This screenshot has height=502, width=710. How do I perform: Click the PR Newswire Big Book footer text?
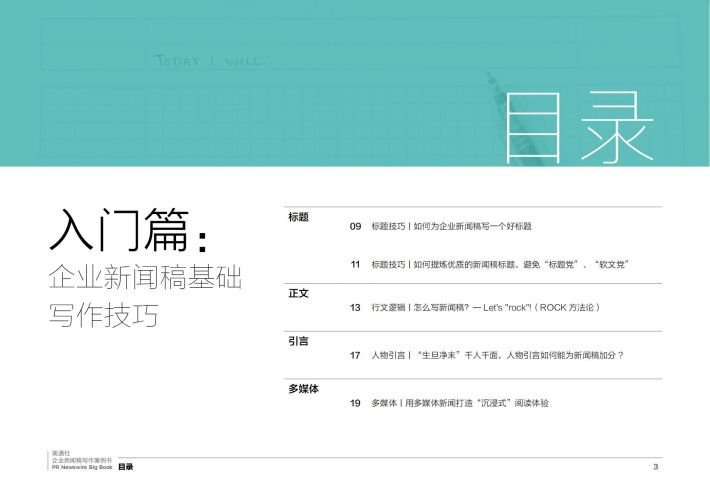coord(81,467)
